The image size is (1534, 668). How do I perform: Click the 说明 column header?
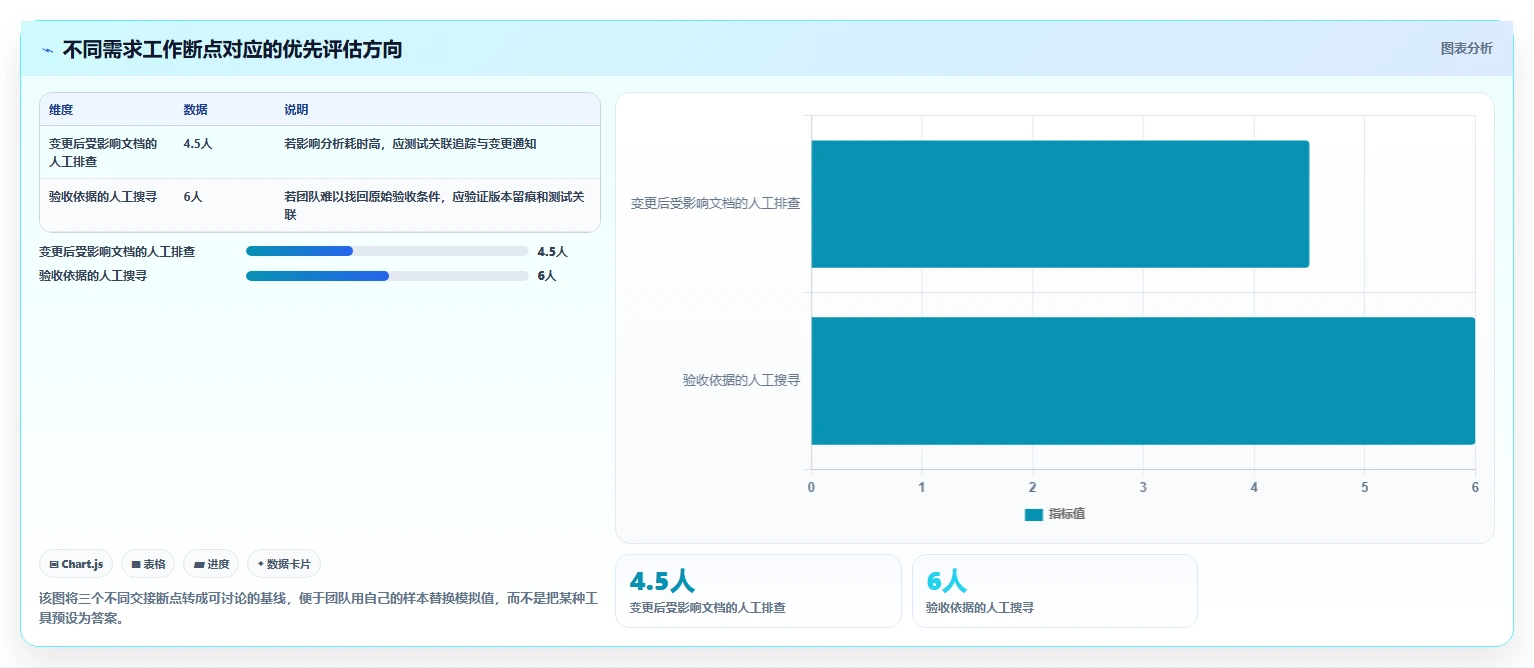click(296, 110)
